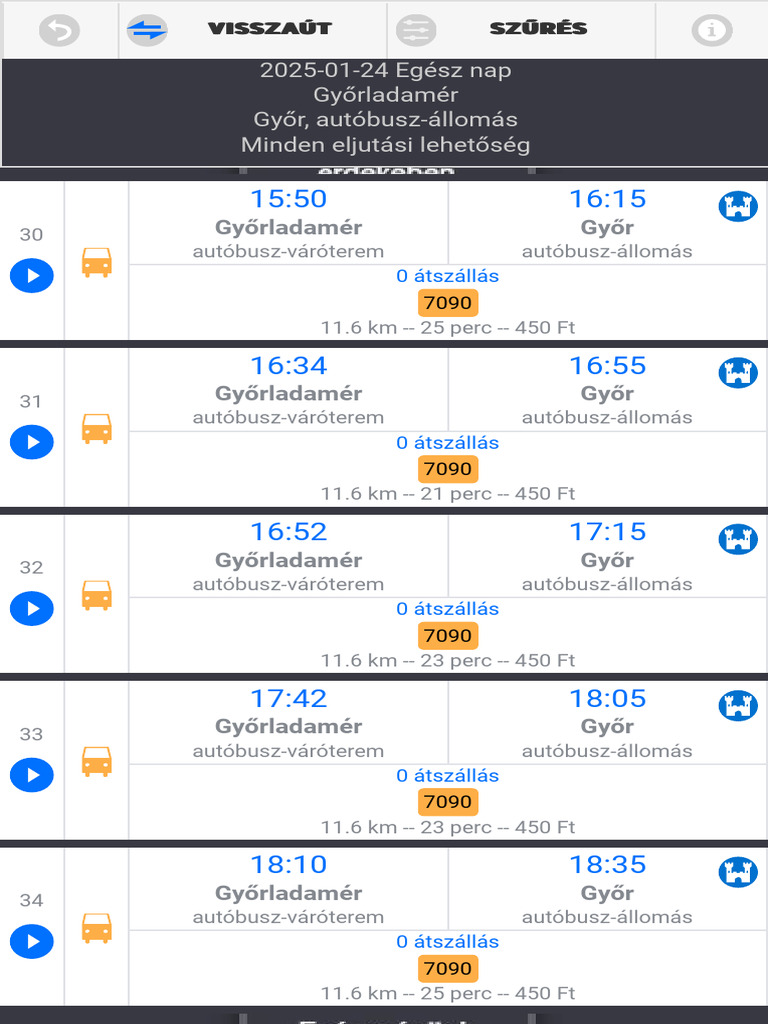This screenshot has height=1024, width=768.
Task: Click orange bus icon of trip 30
Action: tap(97, 262)
